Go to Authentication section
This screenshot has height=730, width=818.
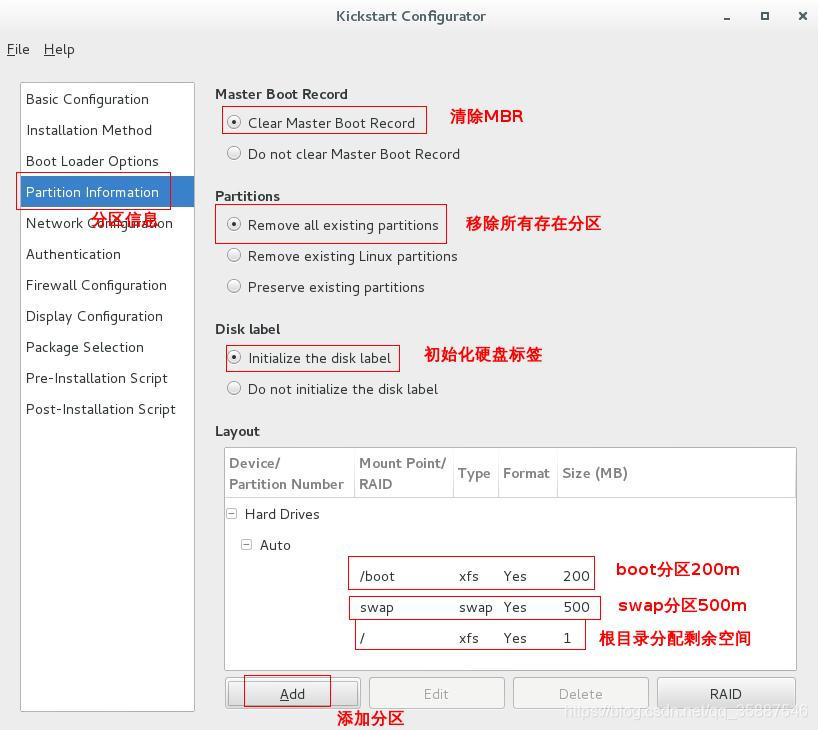tap(107, 254)
